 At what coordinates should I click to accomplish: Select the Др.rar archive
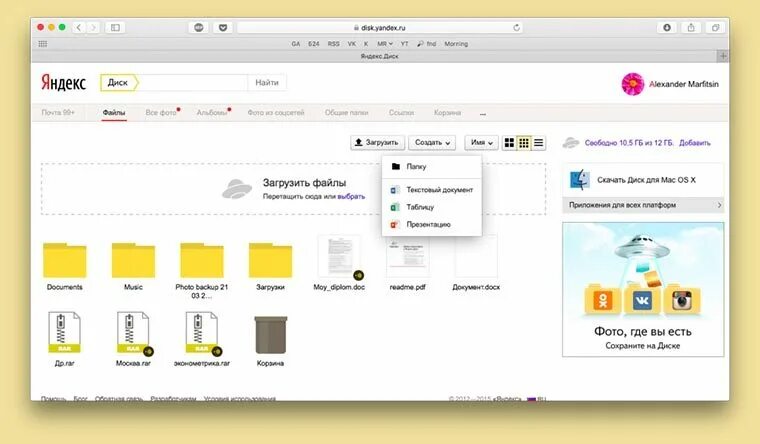coord(64,339)
